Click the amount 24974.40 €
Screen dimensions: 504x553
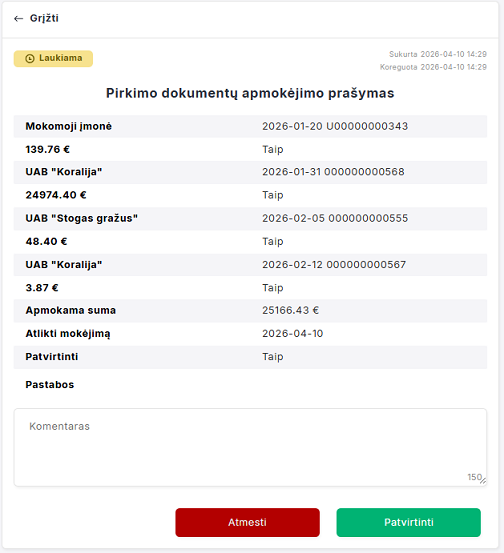[56, 195]
